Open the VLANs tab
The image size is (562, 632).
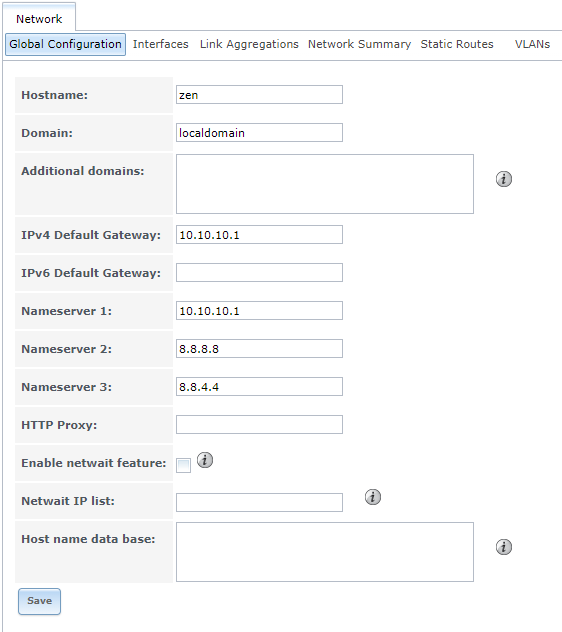pos(532,44)
